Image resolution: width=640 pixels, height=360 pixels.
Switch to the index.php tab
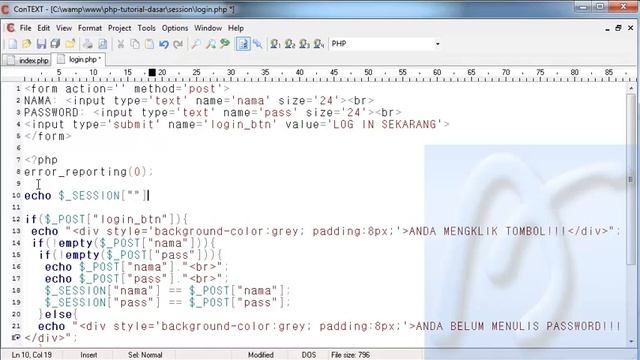27,60
